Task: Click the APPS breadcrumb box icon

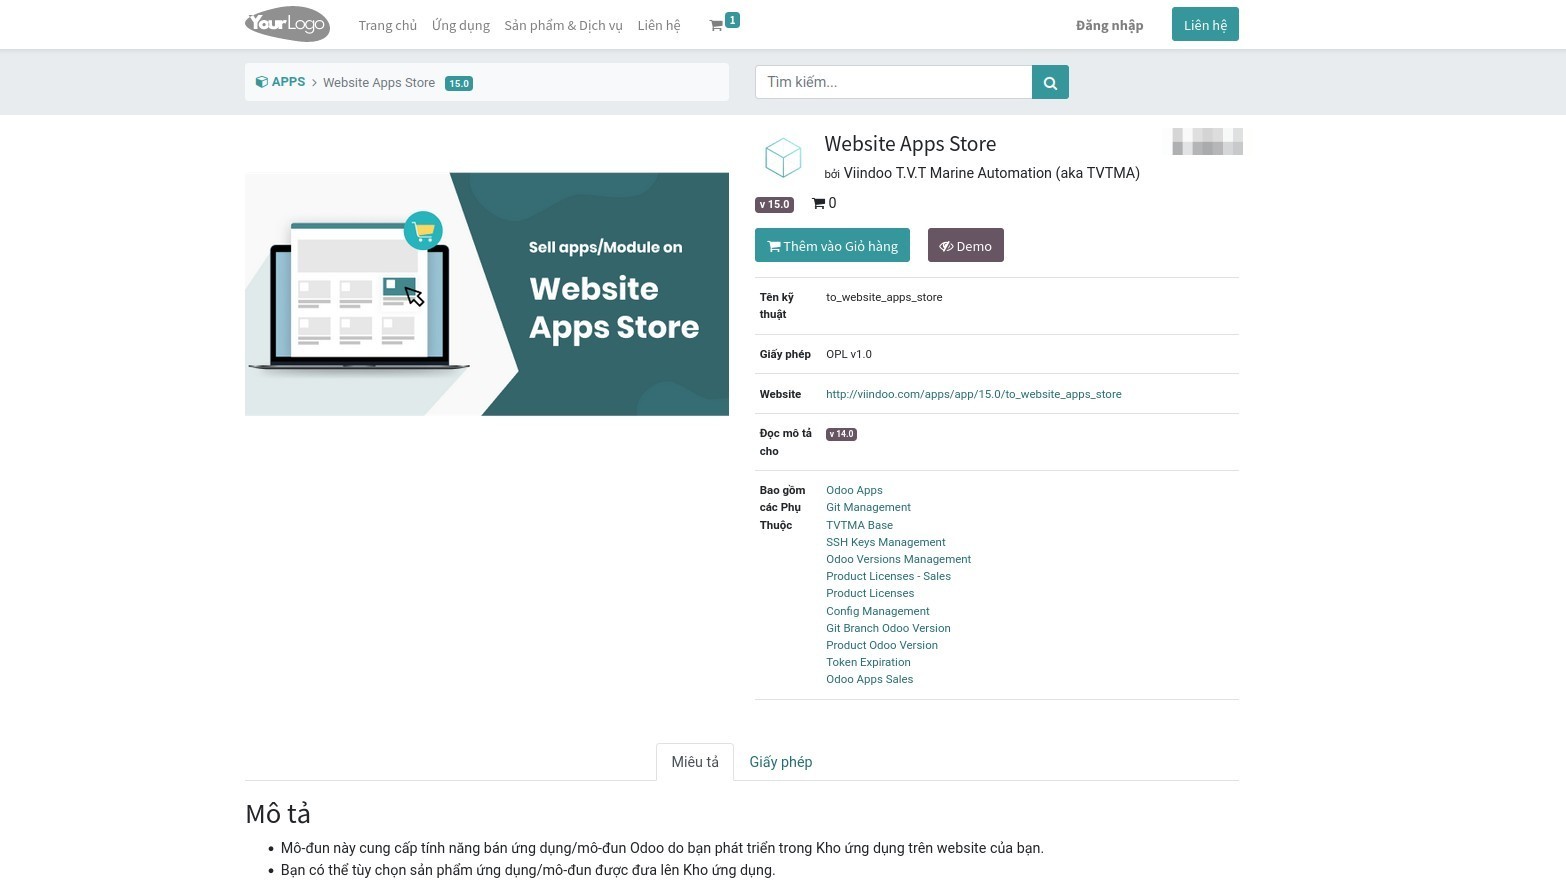Action: pos(262,81)
